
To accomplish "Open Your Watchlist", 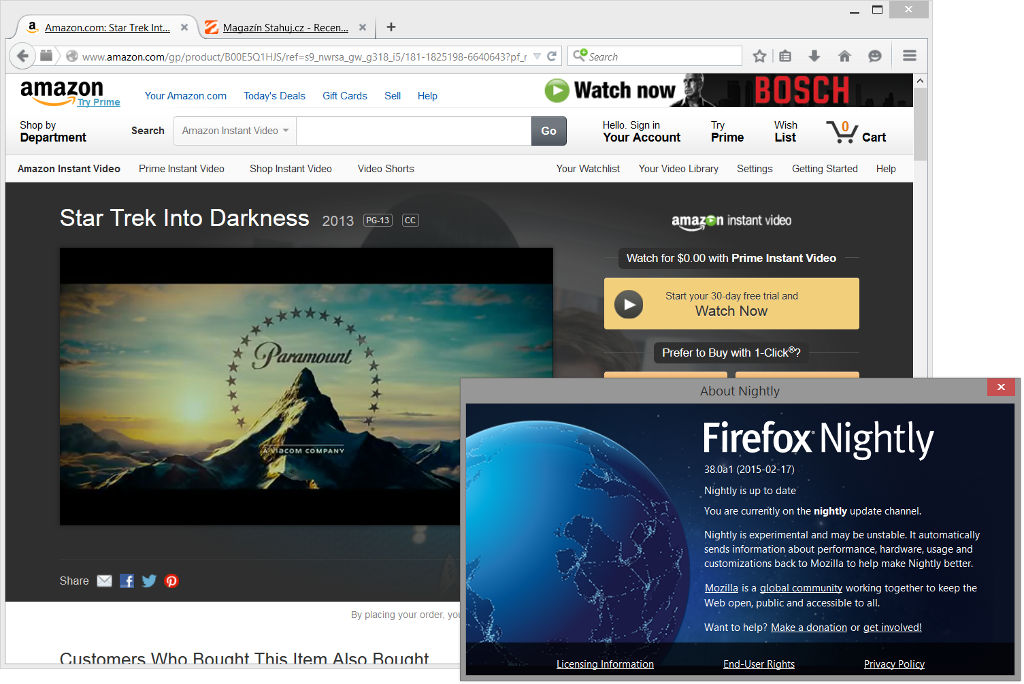I will (x=588, y=169).
